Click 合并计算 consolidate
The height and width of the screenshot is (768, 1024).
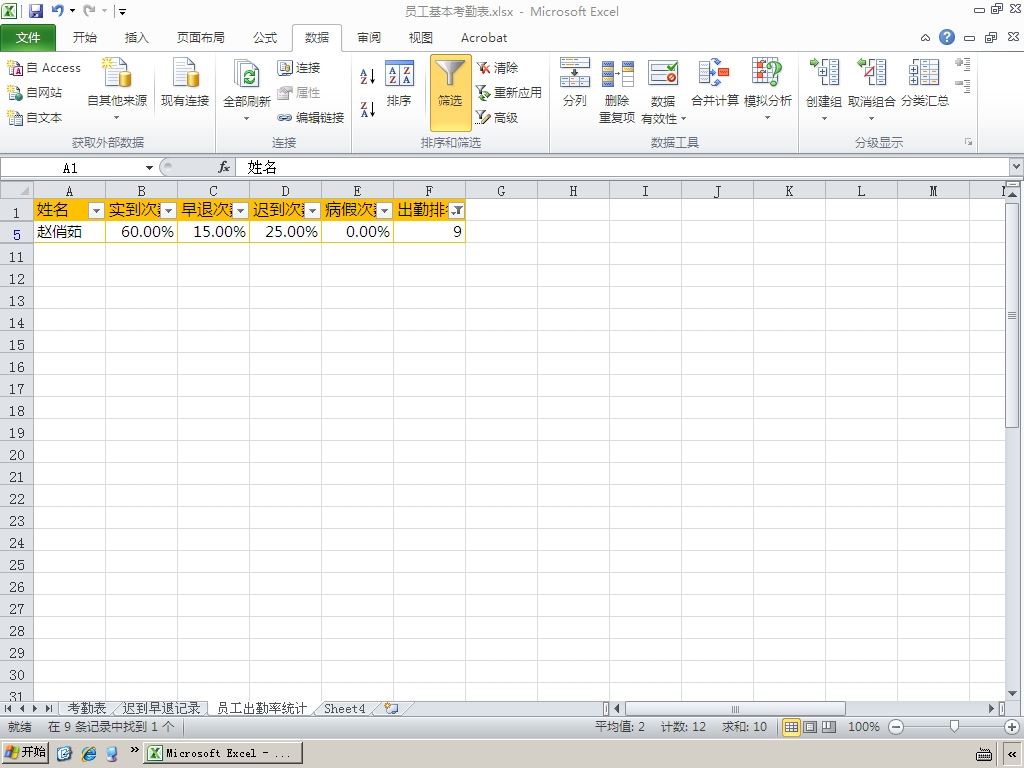click(x=714, y=82)
